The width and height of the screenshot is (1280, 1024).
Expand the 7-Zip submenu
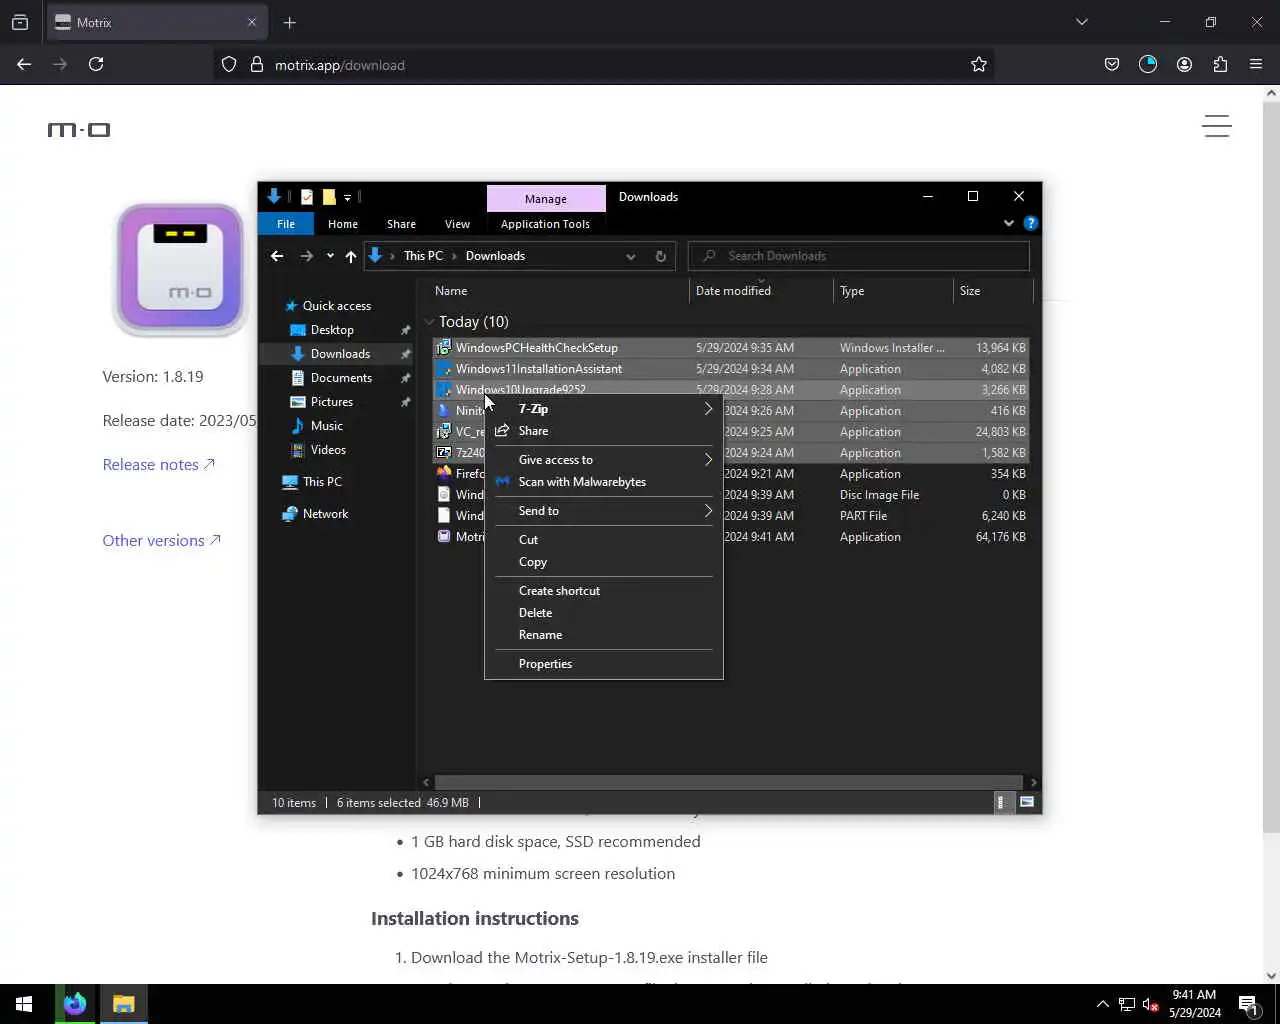click(604, 408)
